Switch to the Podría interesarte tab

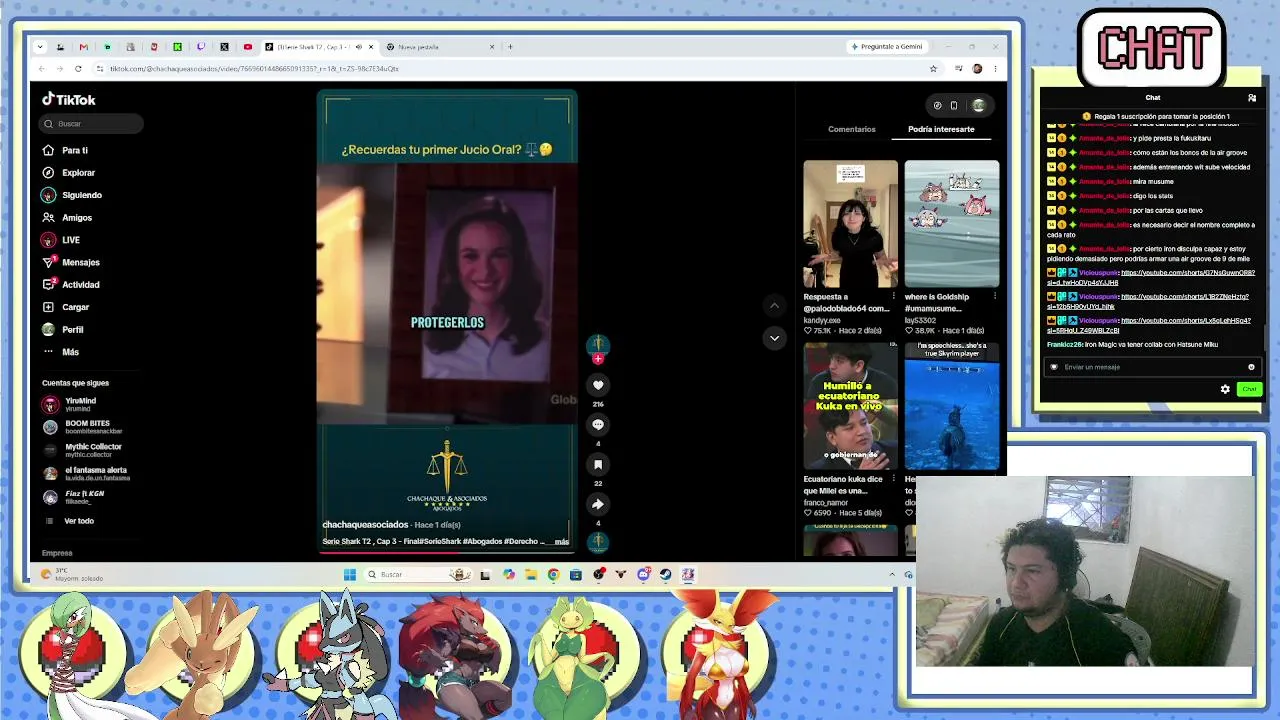click(941, 129)
